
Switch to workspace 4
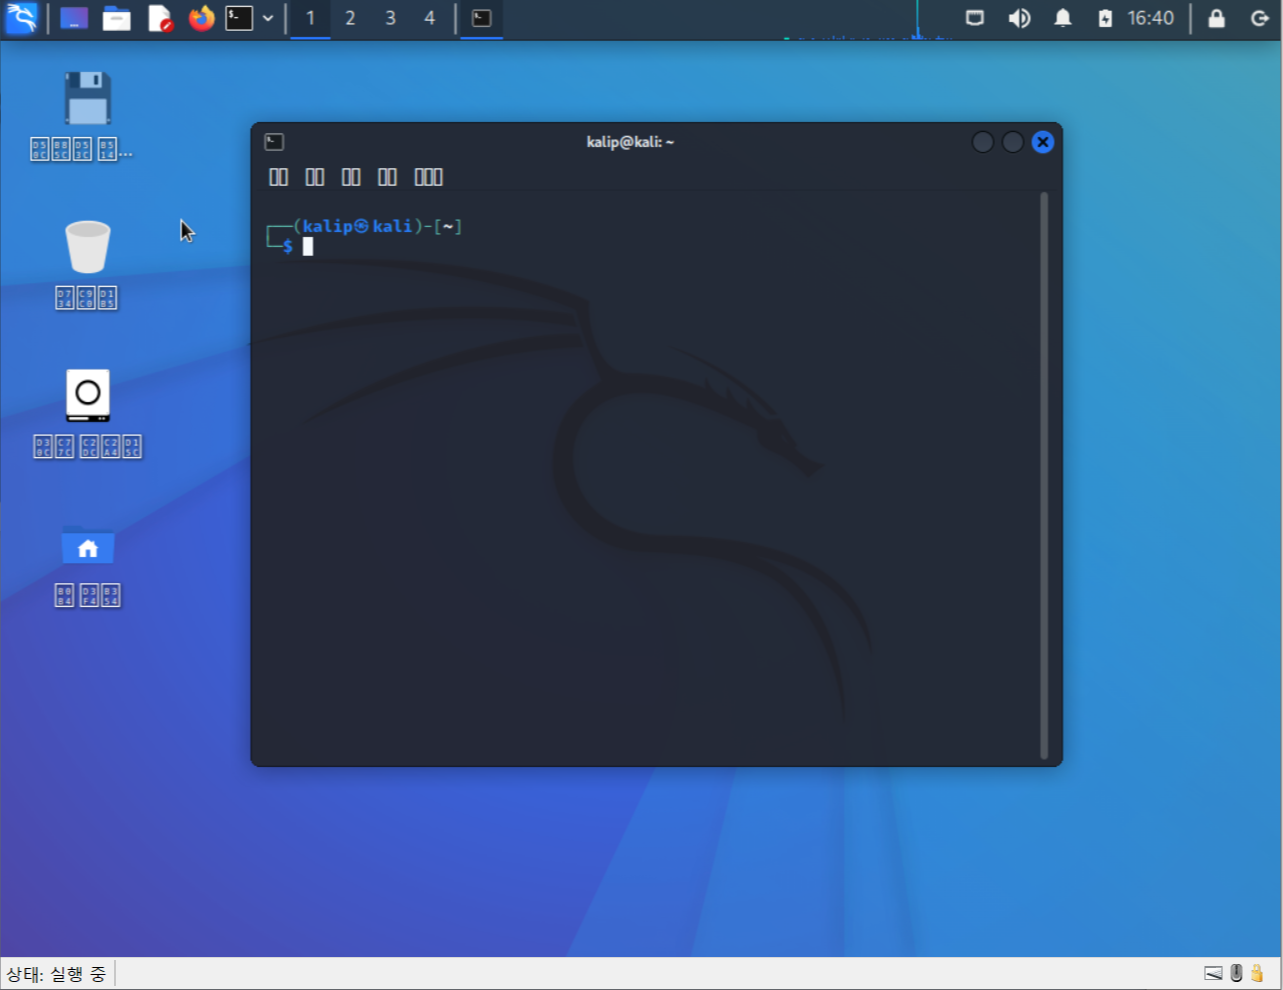point(430,18)
